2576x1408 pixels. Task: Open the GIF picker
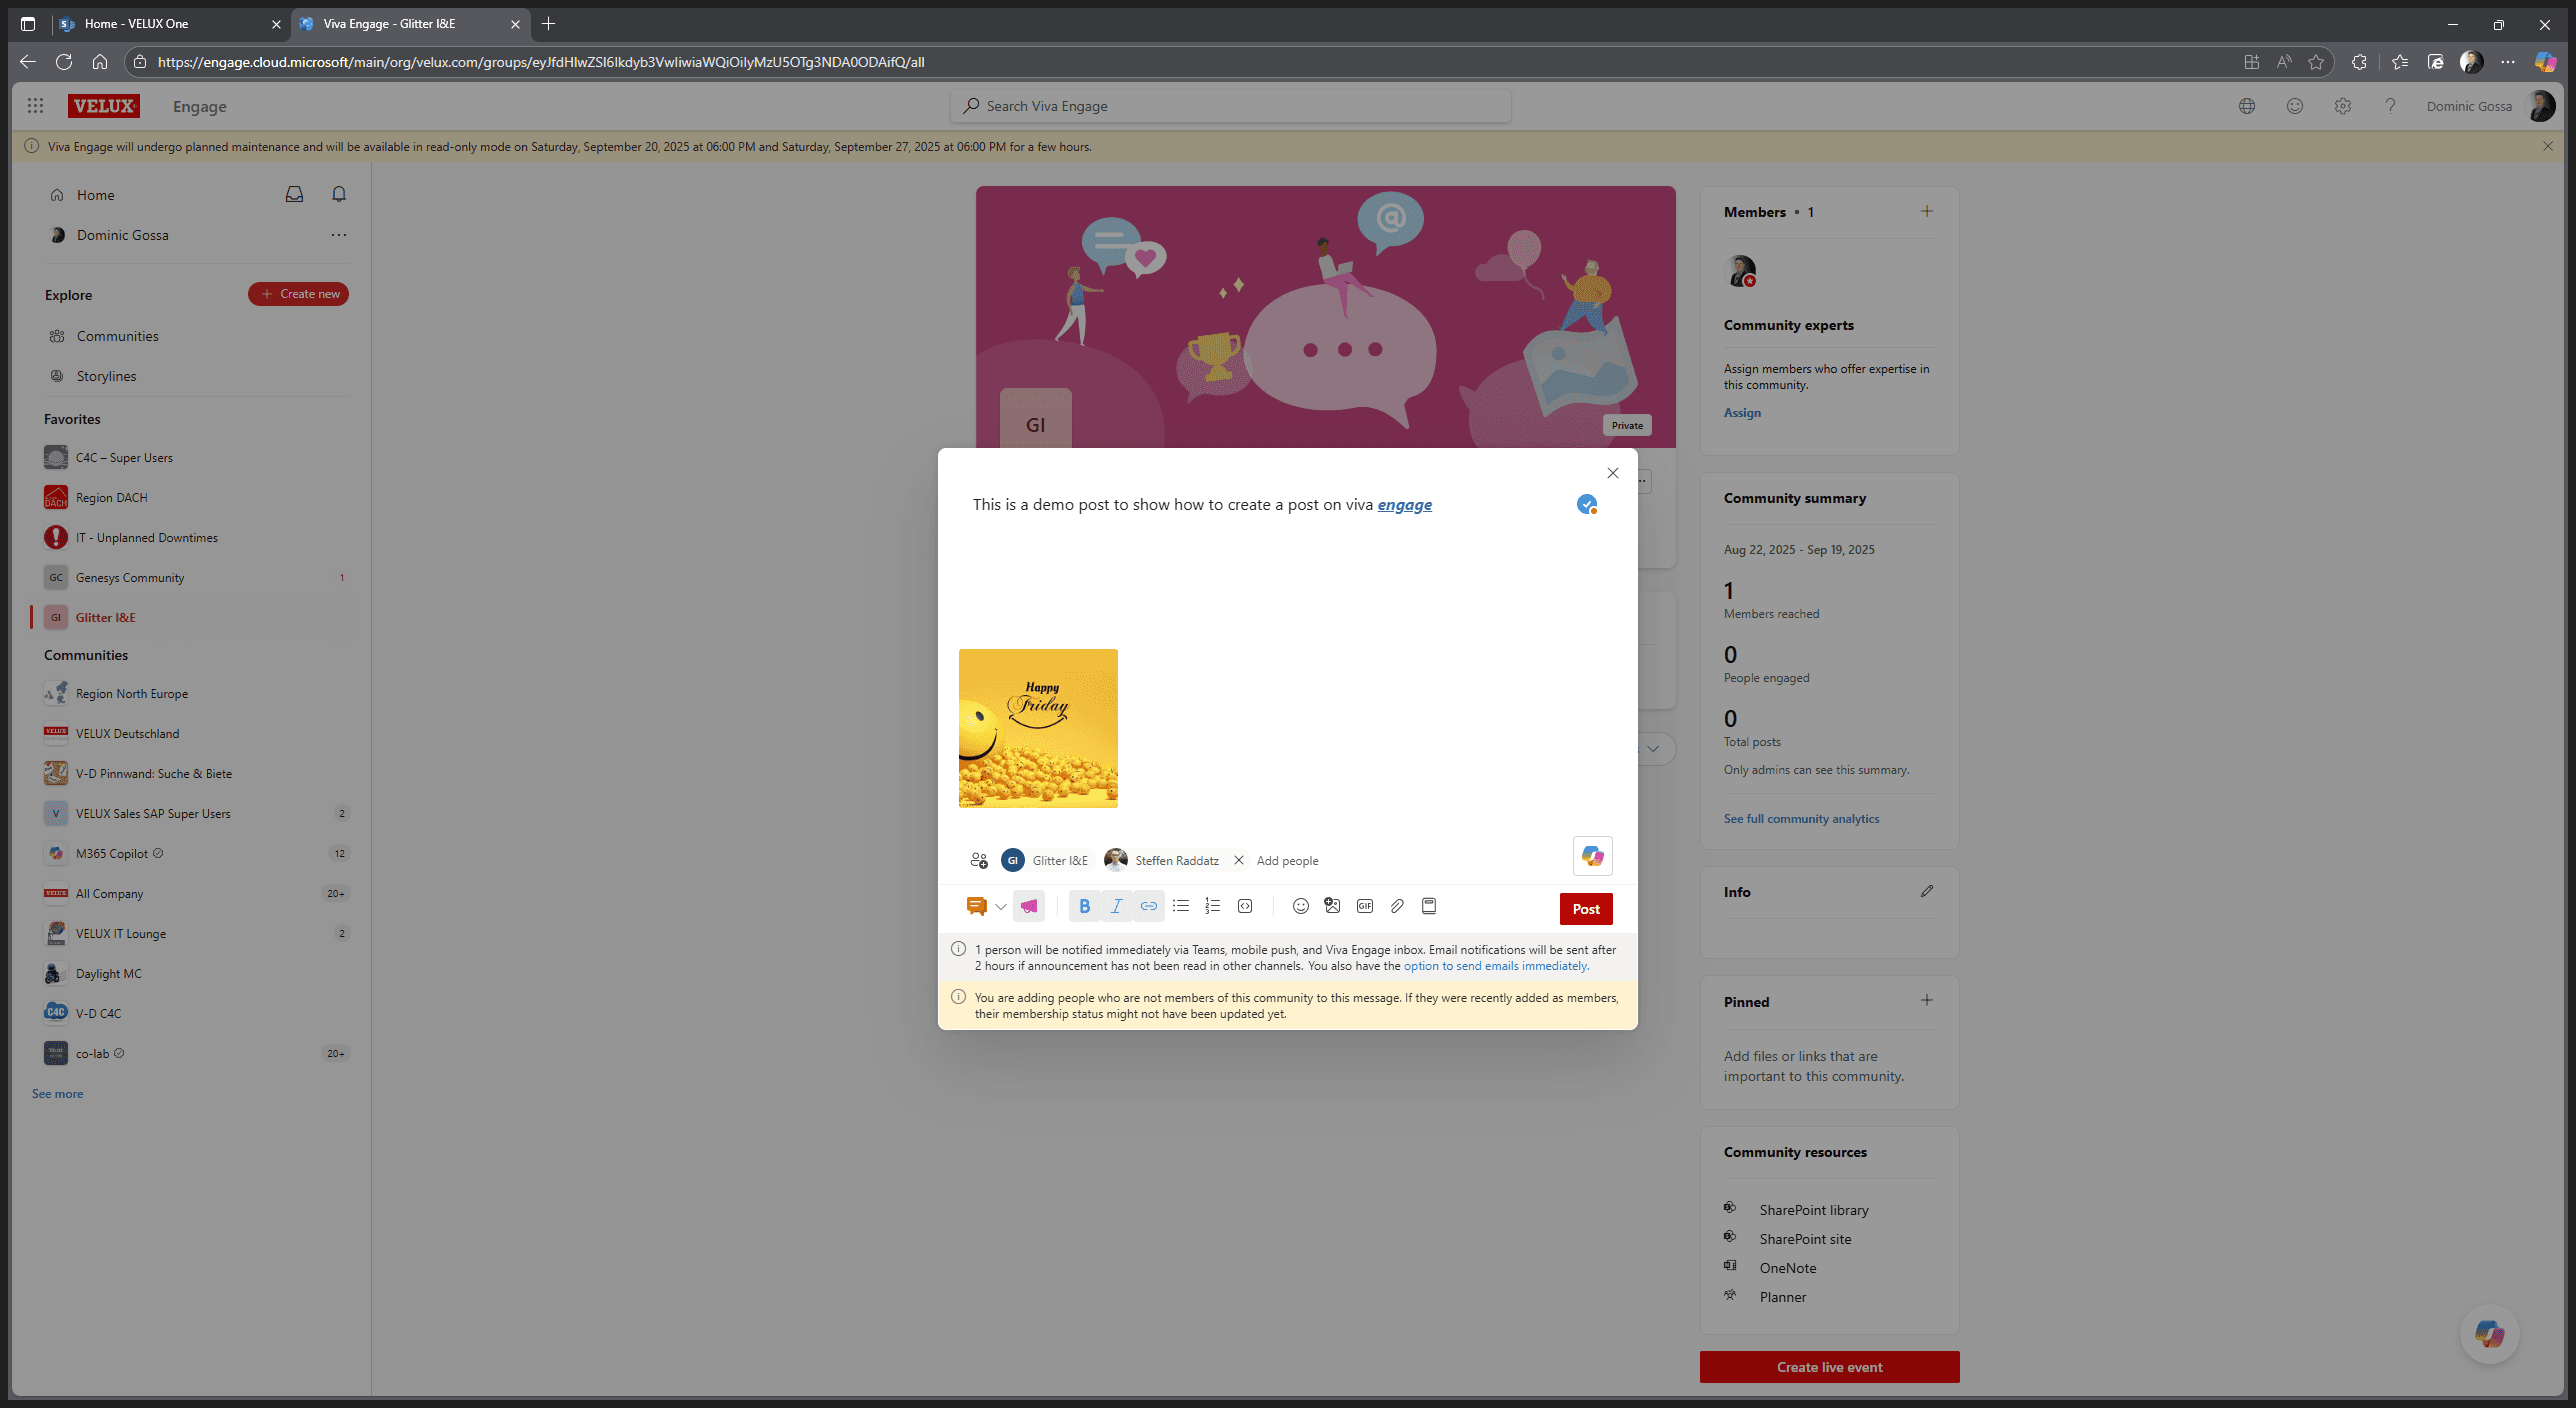(1364, 906)
